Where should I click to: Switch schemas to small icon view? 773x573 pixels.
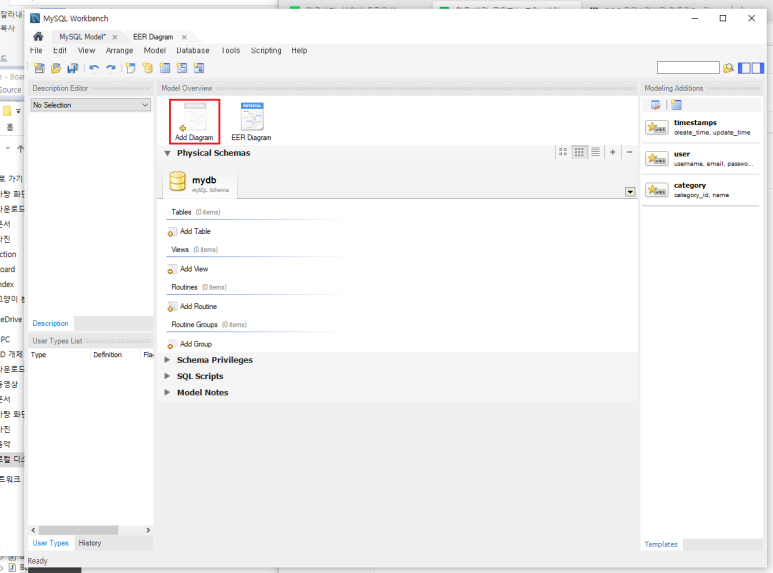[x=579, y=152]
